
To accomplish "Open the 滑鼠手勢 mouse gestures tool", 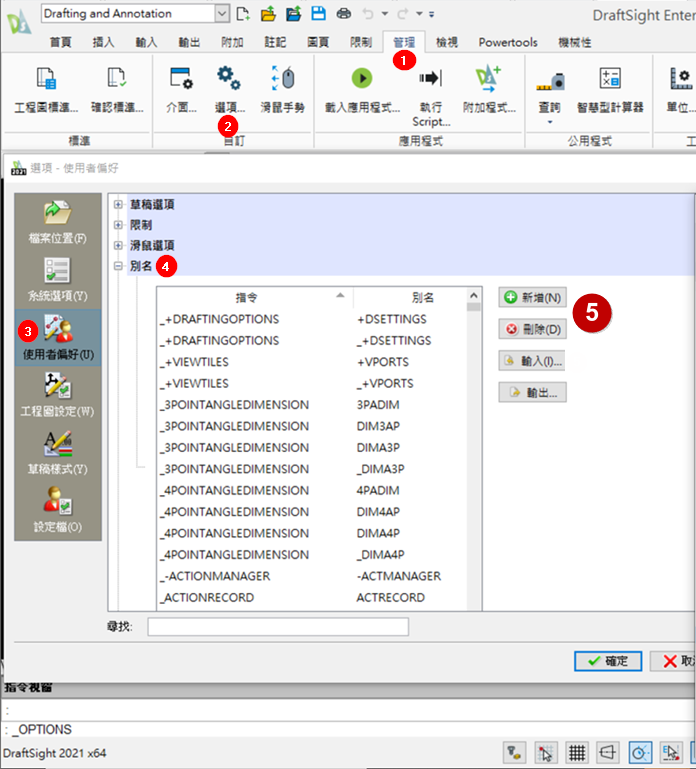I will [283, 90].
